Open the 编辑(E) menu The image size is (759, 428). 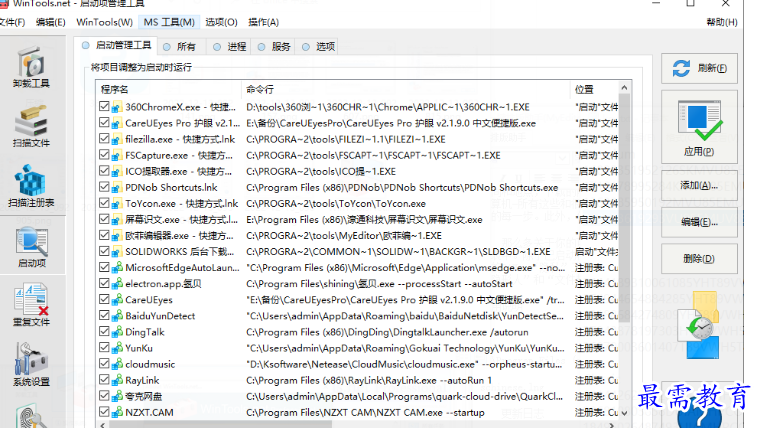[x=50, y=22]
